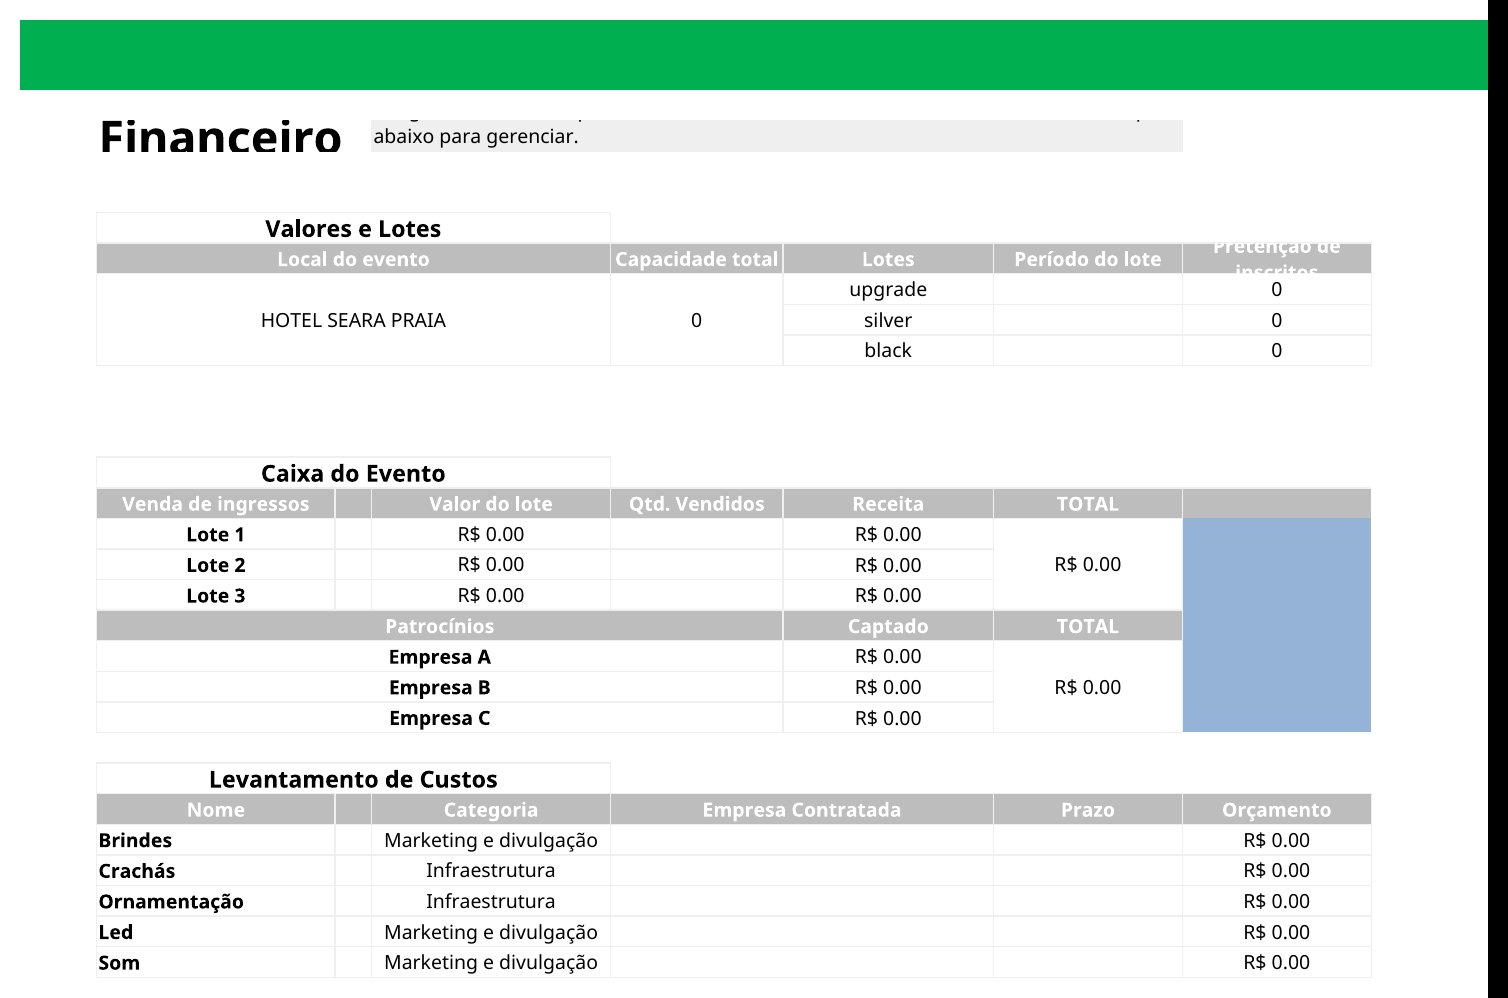
Task: Select the Qtd. Vendidos header
Action: (696, 504)
